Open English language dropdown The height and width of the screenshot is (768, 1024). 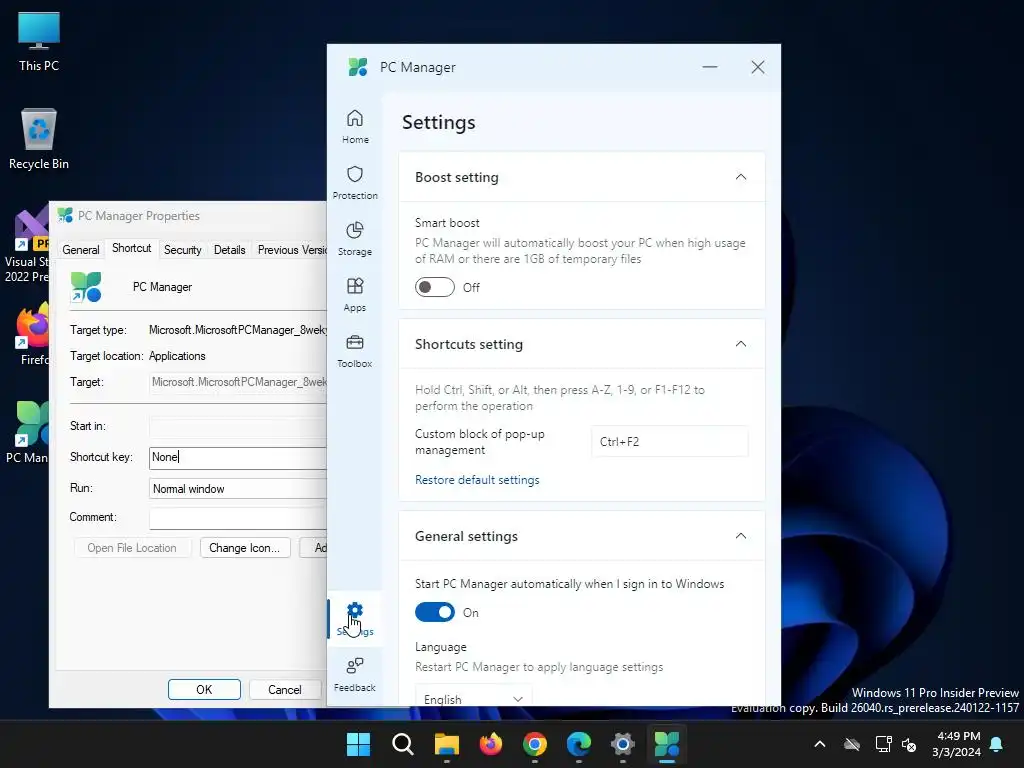(473, 696)
